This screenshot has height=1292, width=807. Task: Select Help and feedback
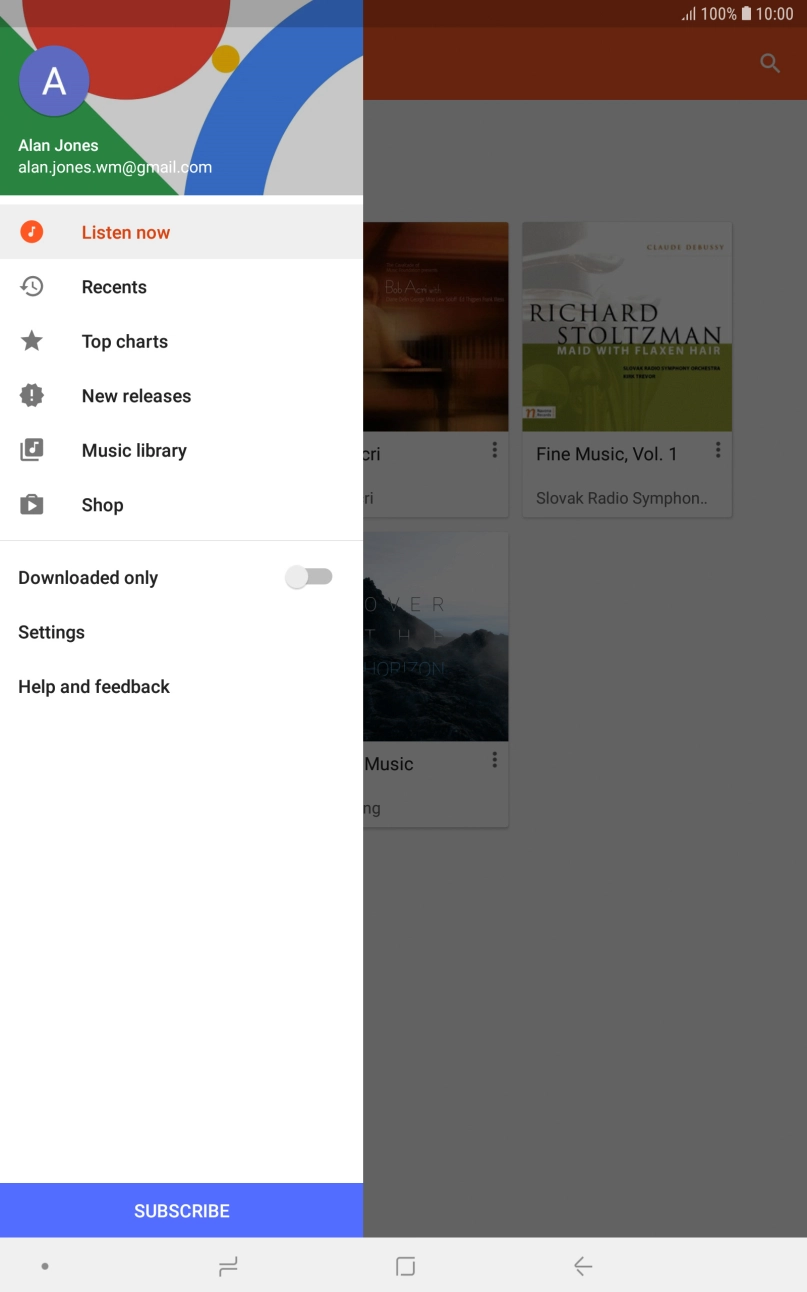pos(94,687)
